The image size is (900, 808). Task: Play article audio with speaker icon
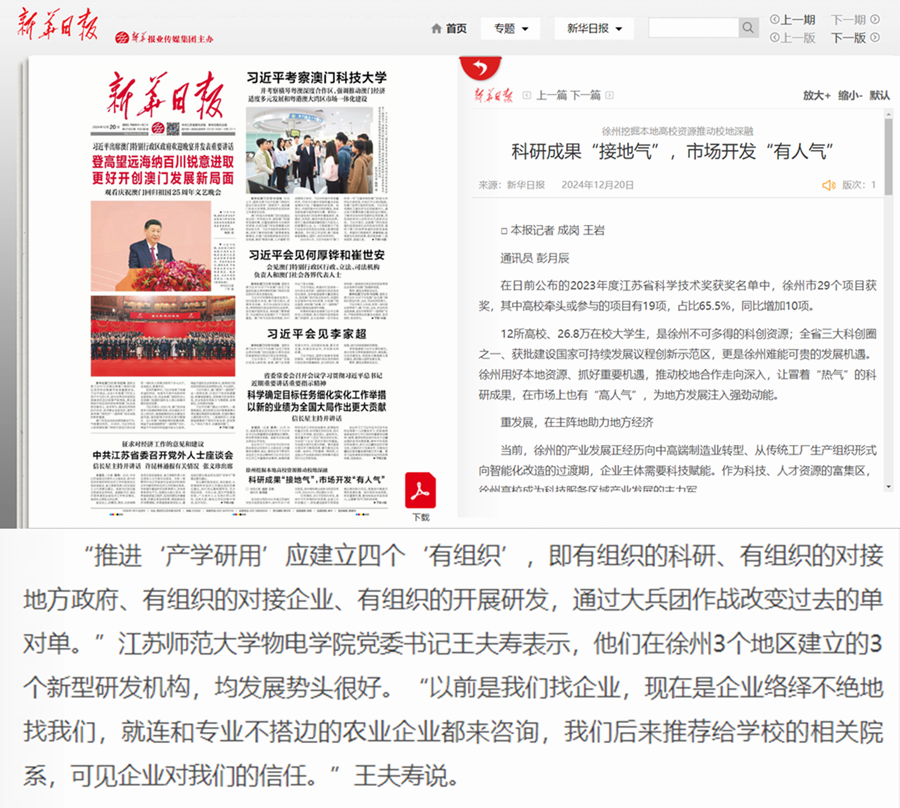tap(828, 185)
